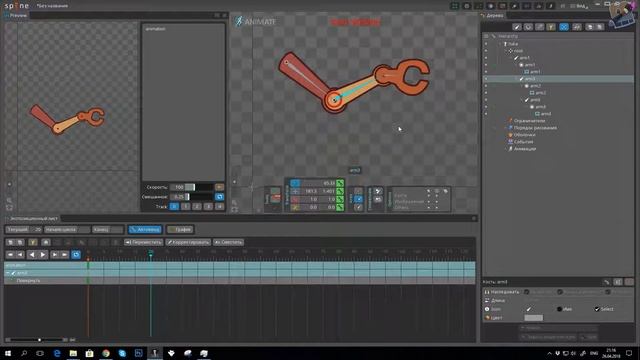Click the Текущий current frame field
640x360 pixels.
click(24, 229)
